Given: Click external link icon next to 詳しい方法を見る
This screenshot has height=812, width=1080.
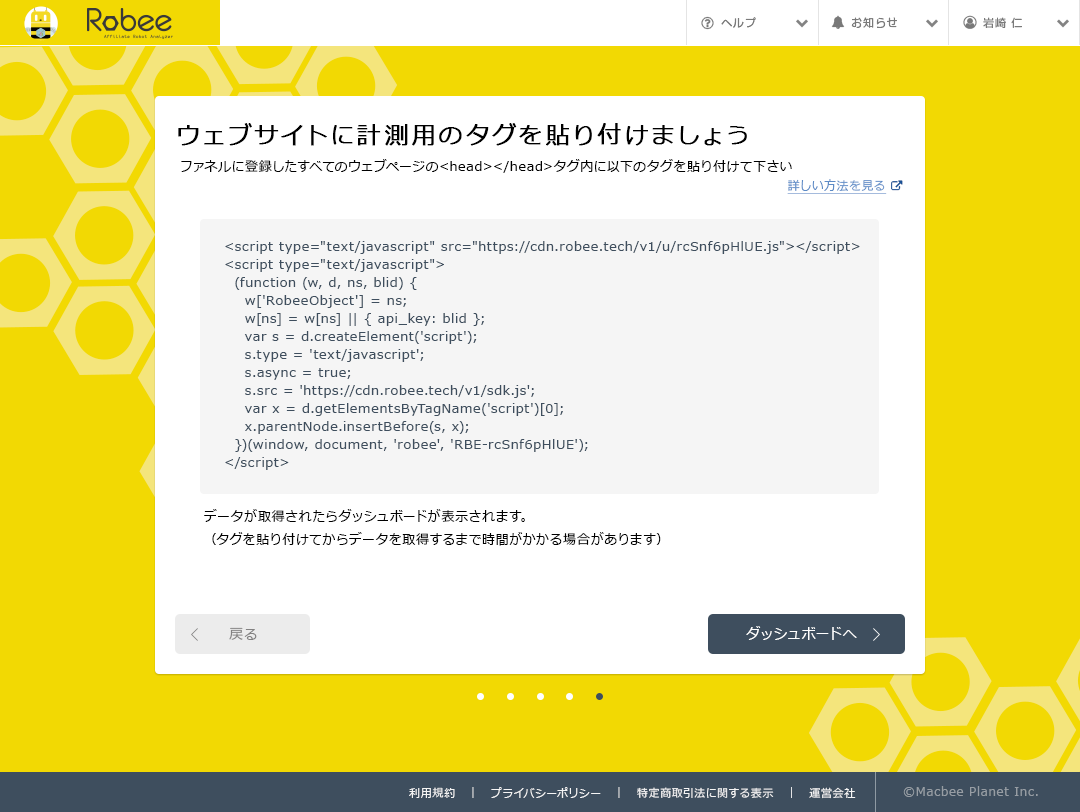Looking at the screenshot, I should [x=896, y=185].
